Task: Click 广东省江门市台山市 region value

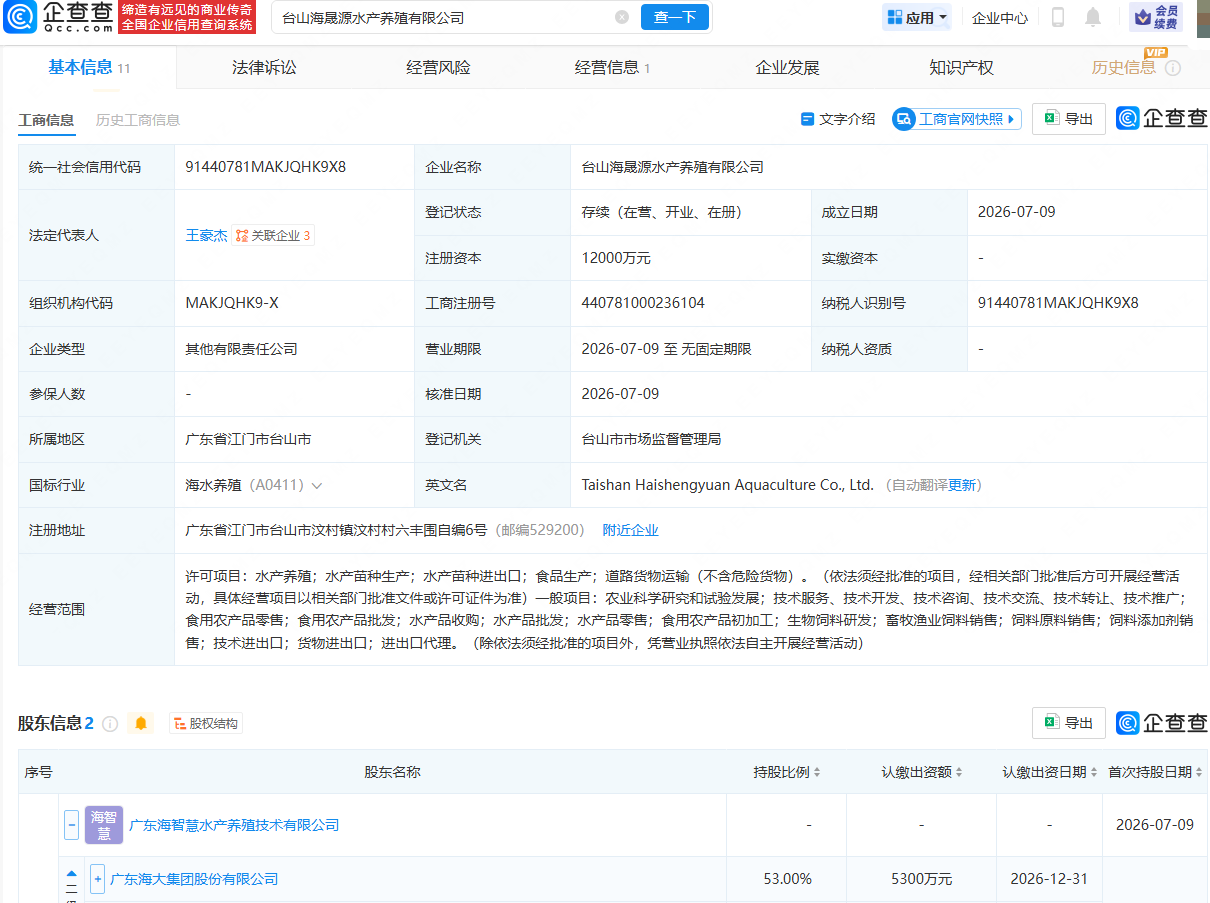Action: pos(248,439)
